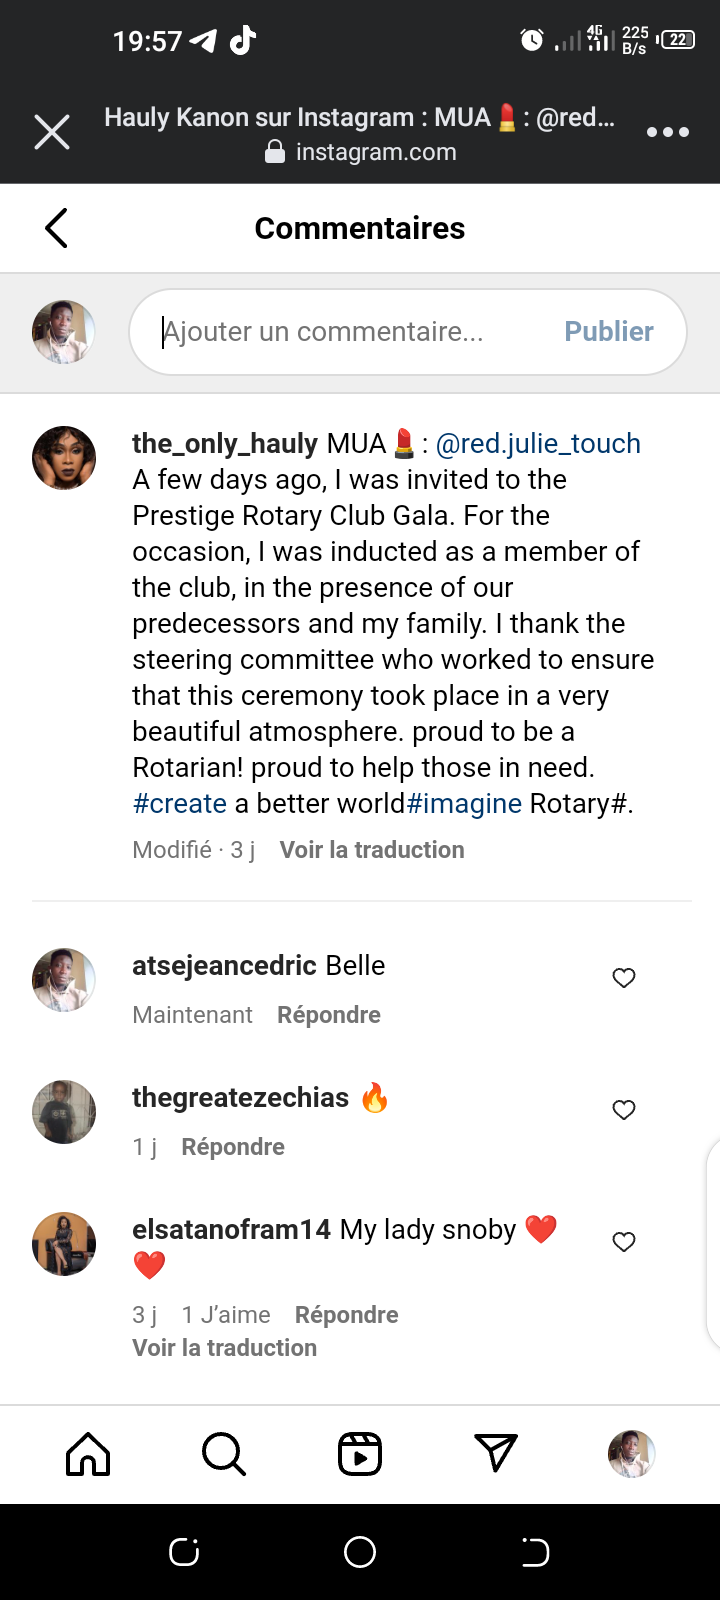Close the in-app browser with X
Image resolution: width=720 pixels, height=1600 pixels.
tap(52, 132)
